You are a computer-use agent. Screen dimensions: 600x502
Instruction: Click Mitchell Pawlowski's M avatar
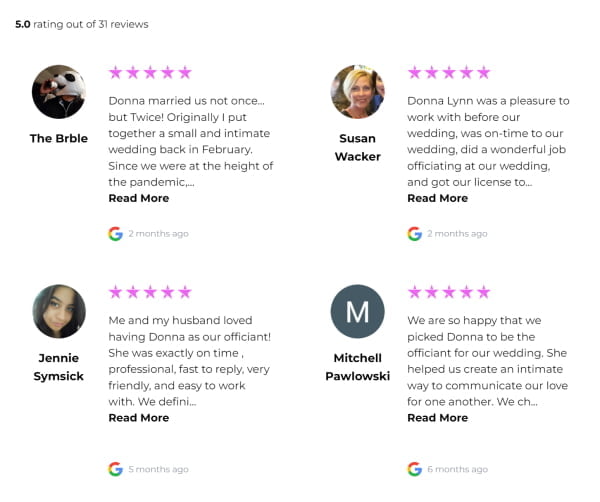click(358, 311)
